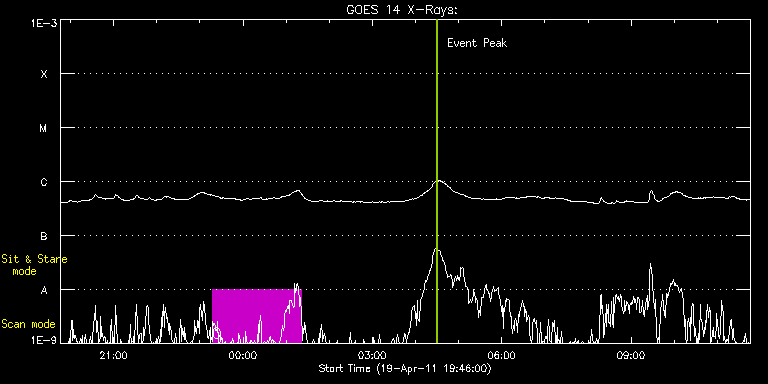Click the upper curve's peak at C level
This screenshot has height=384, width=768.
coord(439,181)
